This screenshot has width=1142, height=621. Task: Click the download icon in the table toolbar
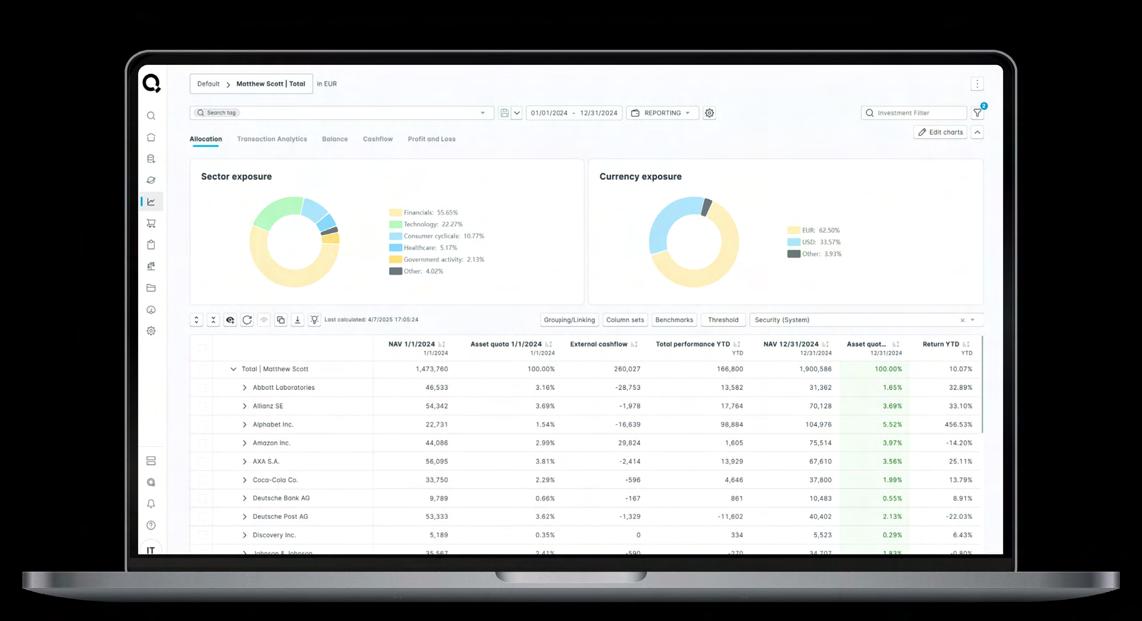tap(297, 320)
